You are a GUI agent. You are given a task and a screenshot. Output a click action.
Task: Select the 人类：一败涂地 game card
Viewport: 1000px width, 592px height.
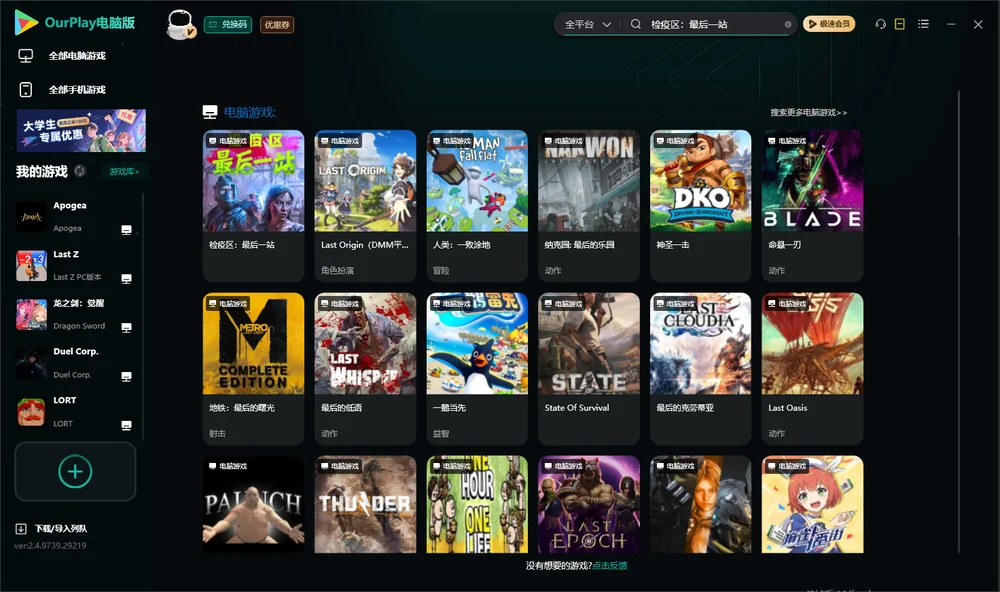477,205
